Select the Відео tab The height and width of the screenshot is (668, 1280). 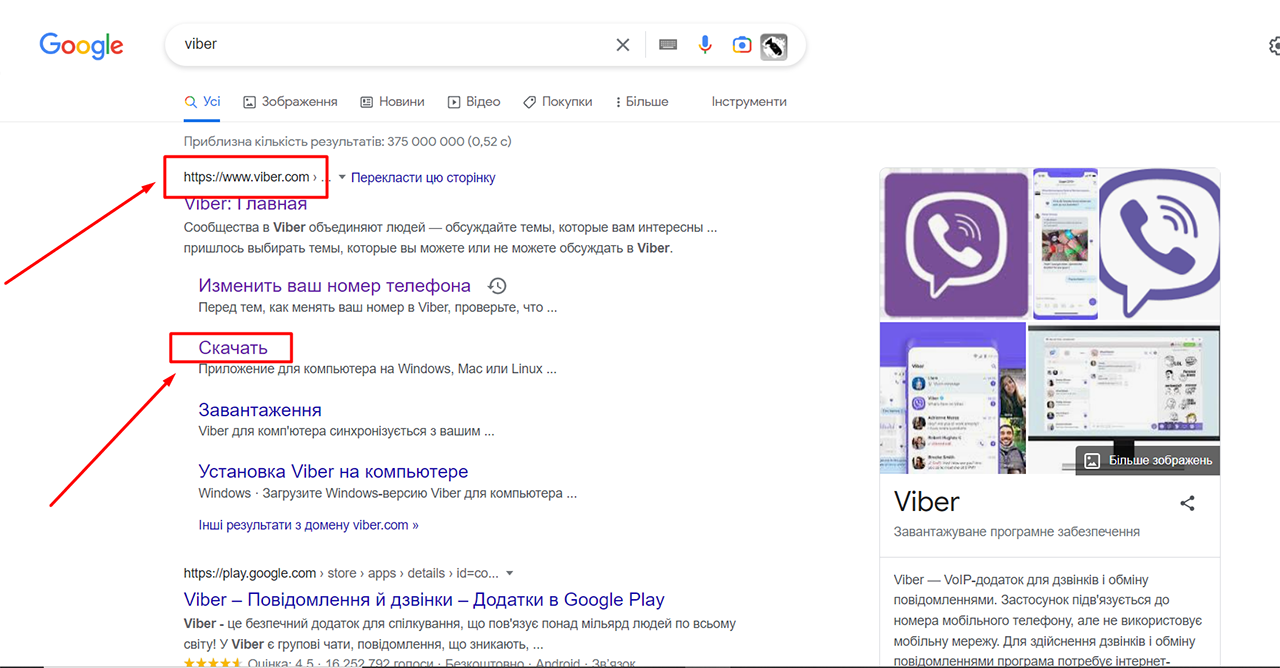coord(474,102)
